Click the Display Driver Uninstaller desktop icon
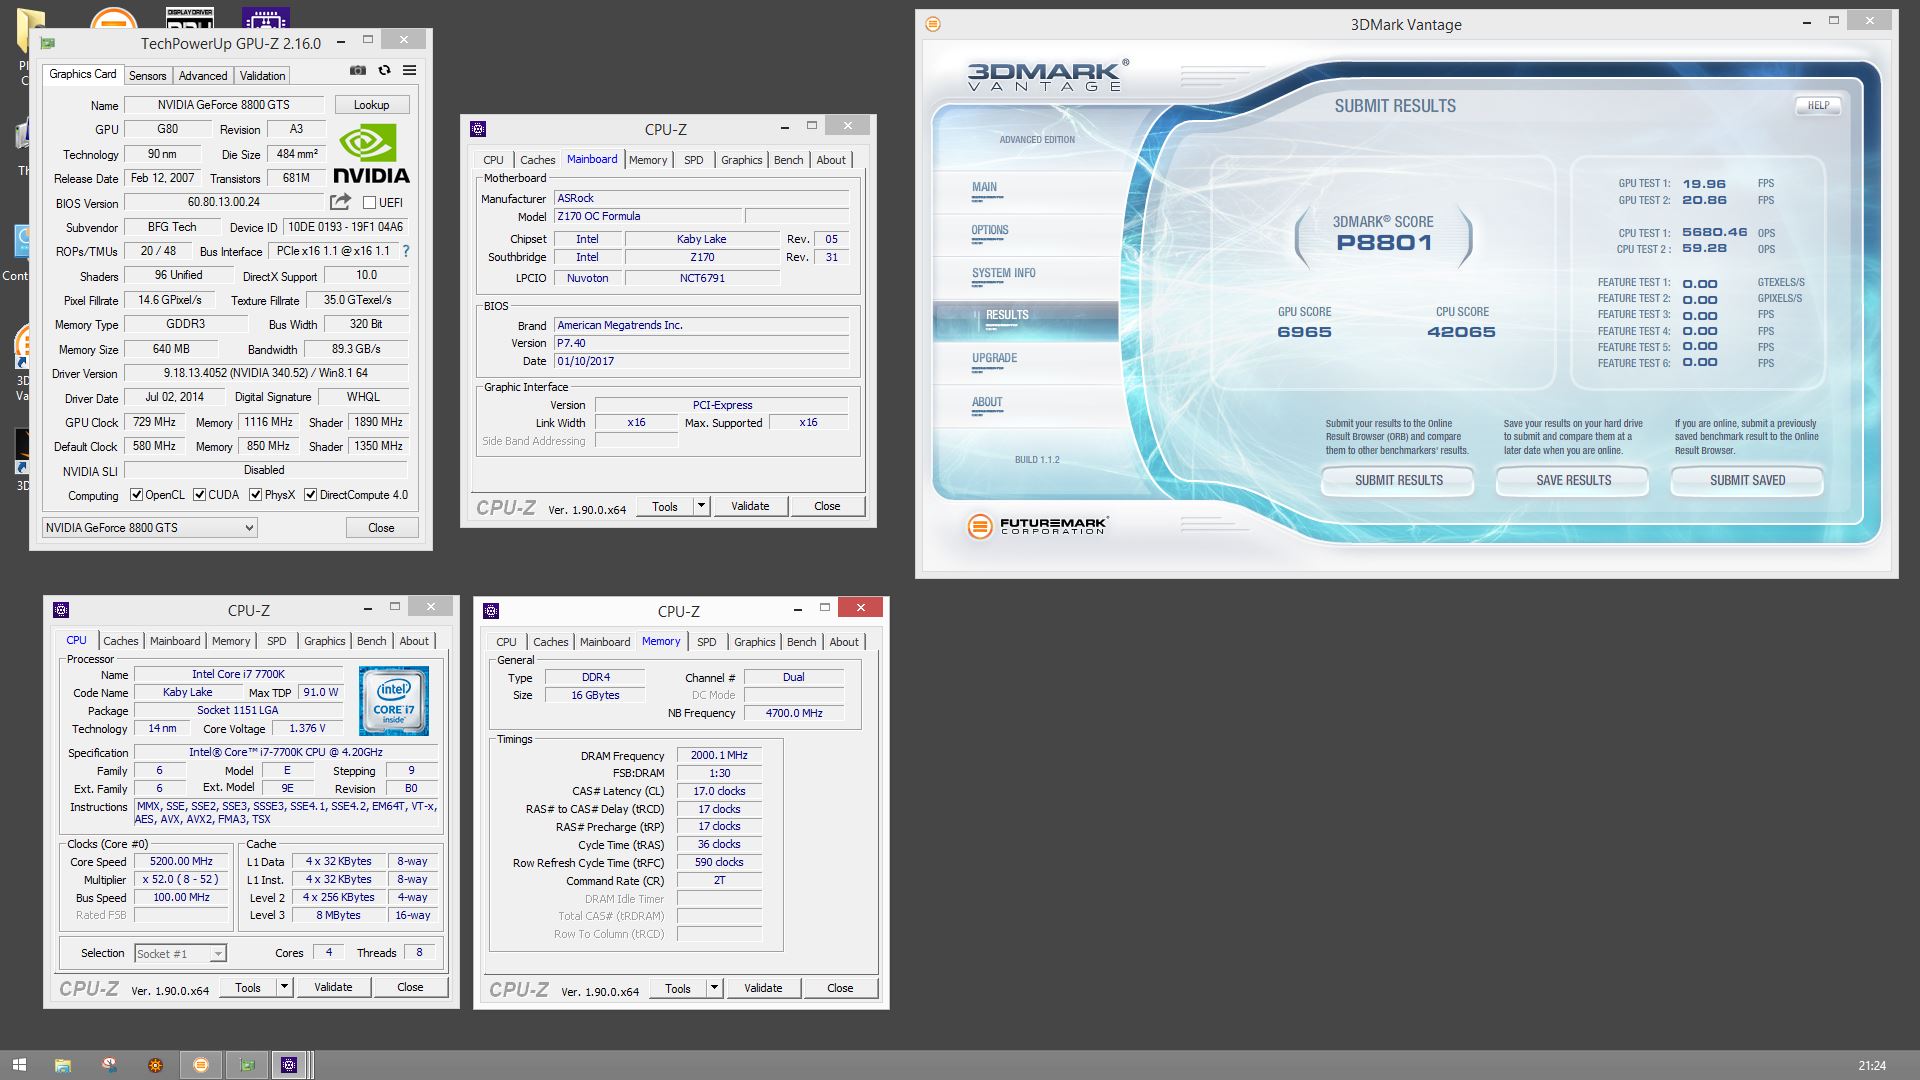 [x=189, y=18]
